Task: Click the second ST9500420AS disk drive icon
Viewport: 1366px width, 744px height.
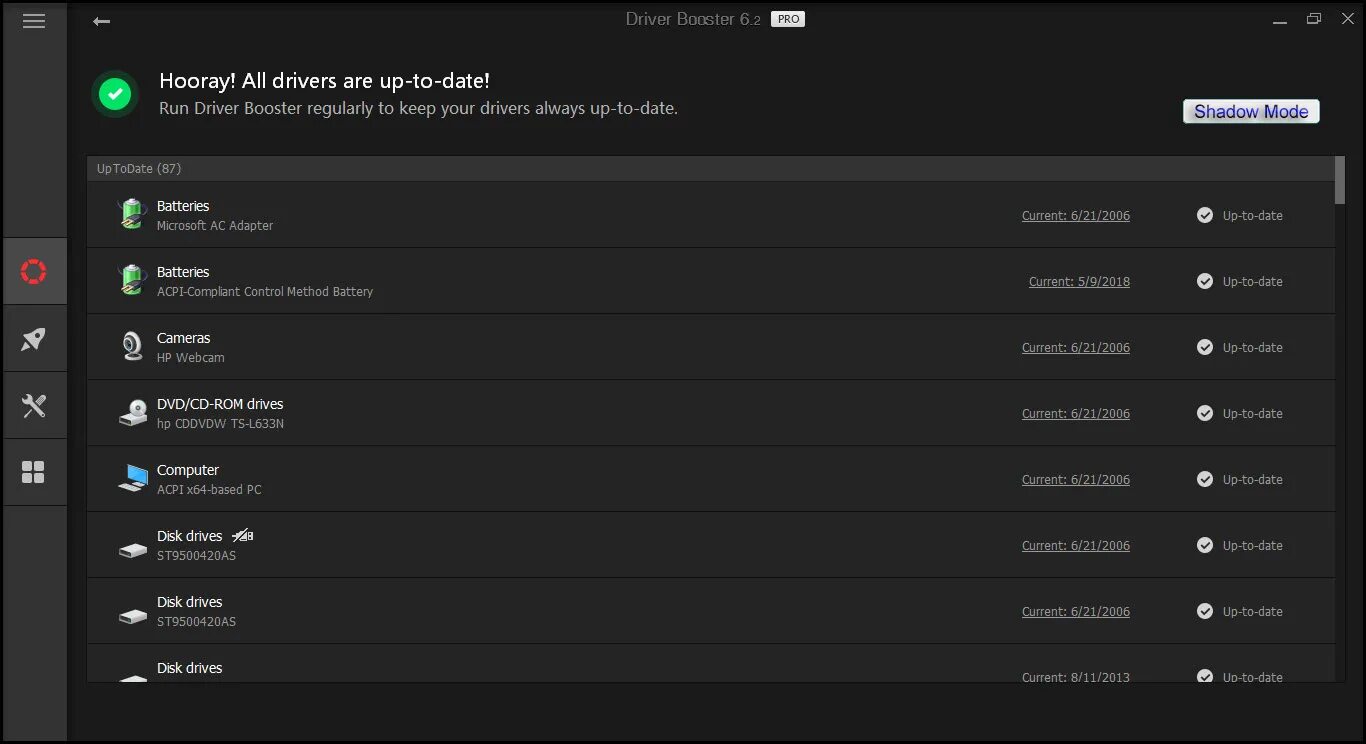Action: [133, 616]
